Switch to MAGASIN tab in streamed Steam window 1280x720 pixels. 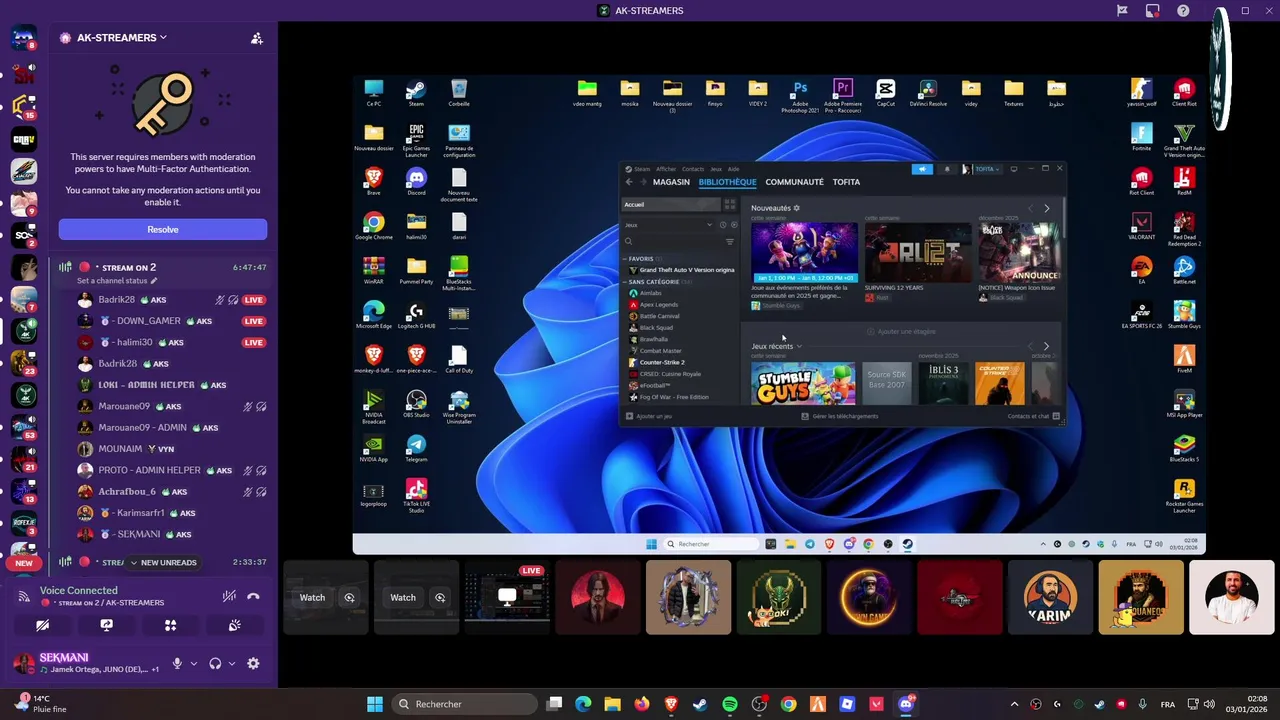(671, 182)
